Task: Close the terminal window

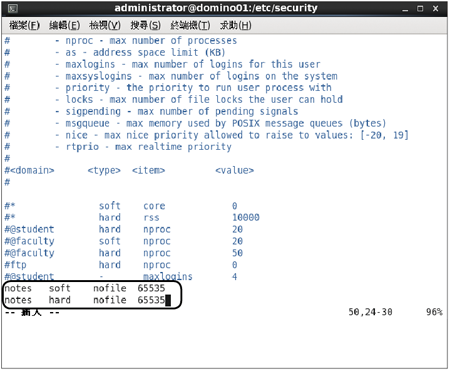Action: pos(435,9)
